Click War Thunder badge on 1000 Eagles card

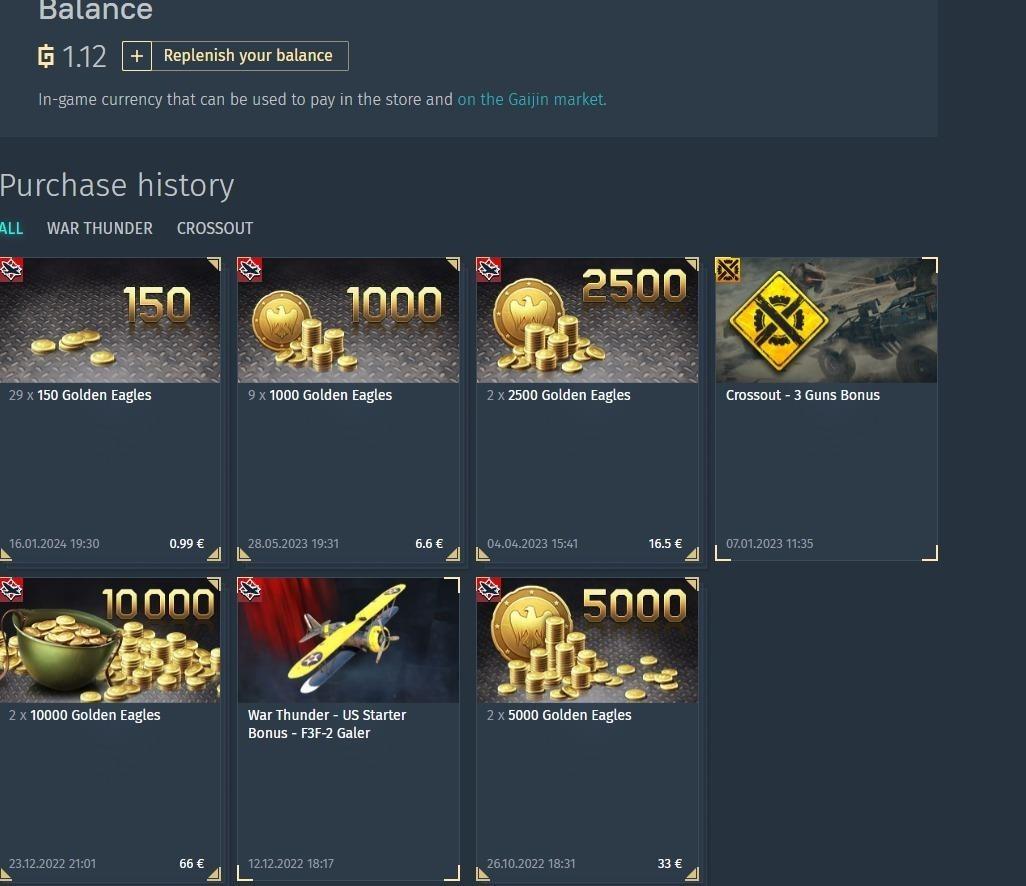(249, 269)
